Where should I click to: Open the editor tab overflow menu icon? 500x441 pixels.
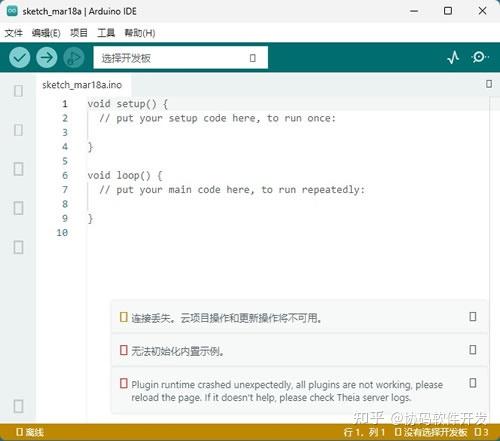[x=489, y=84]
